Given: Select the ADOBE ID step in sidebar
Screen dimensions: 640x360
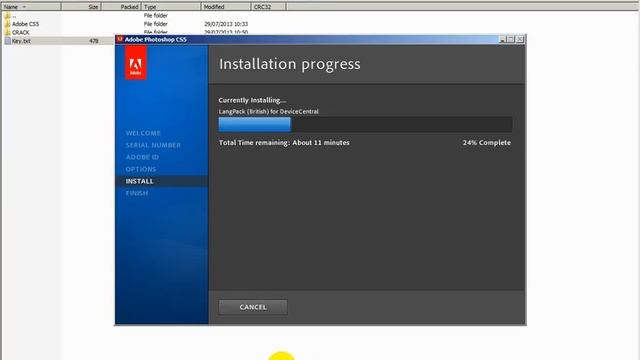Looking at the screenshot, I should 142,157.
